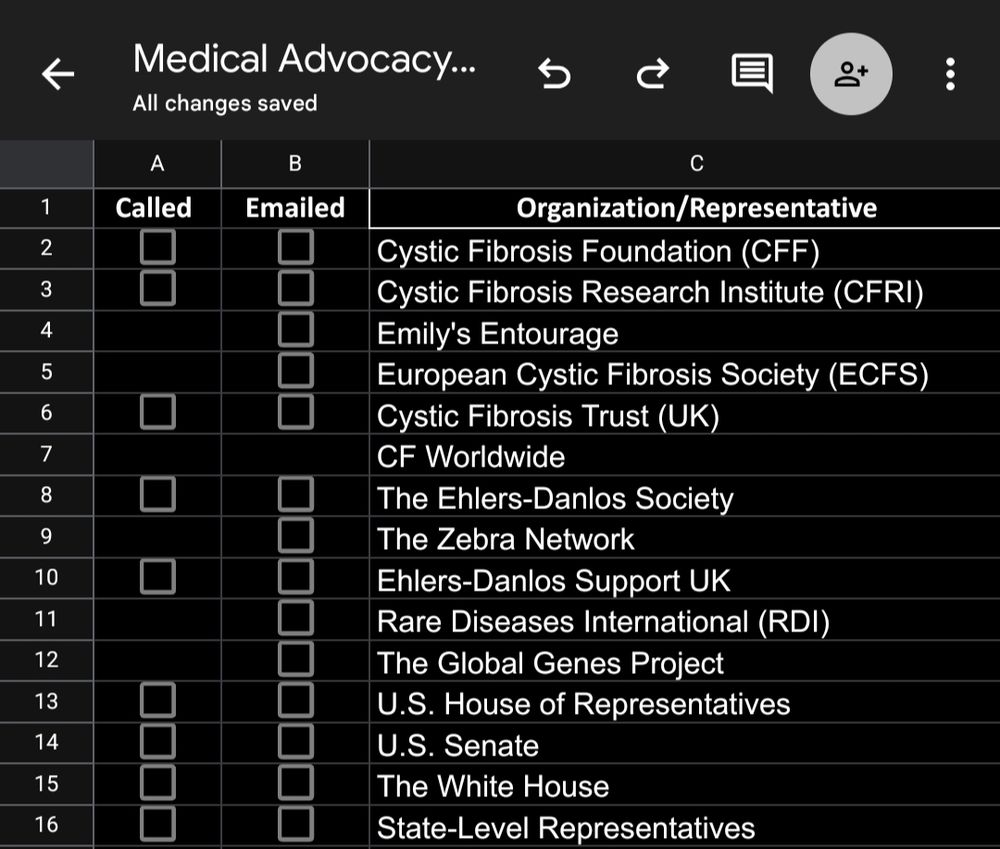
Task: Open the comments panel
Action: 752,74
